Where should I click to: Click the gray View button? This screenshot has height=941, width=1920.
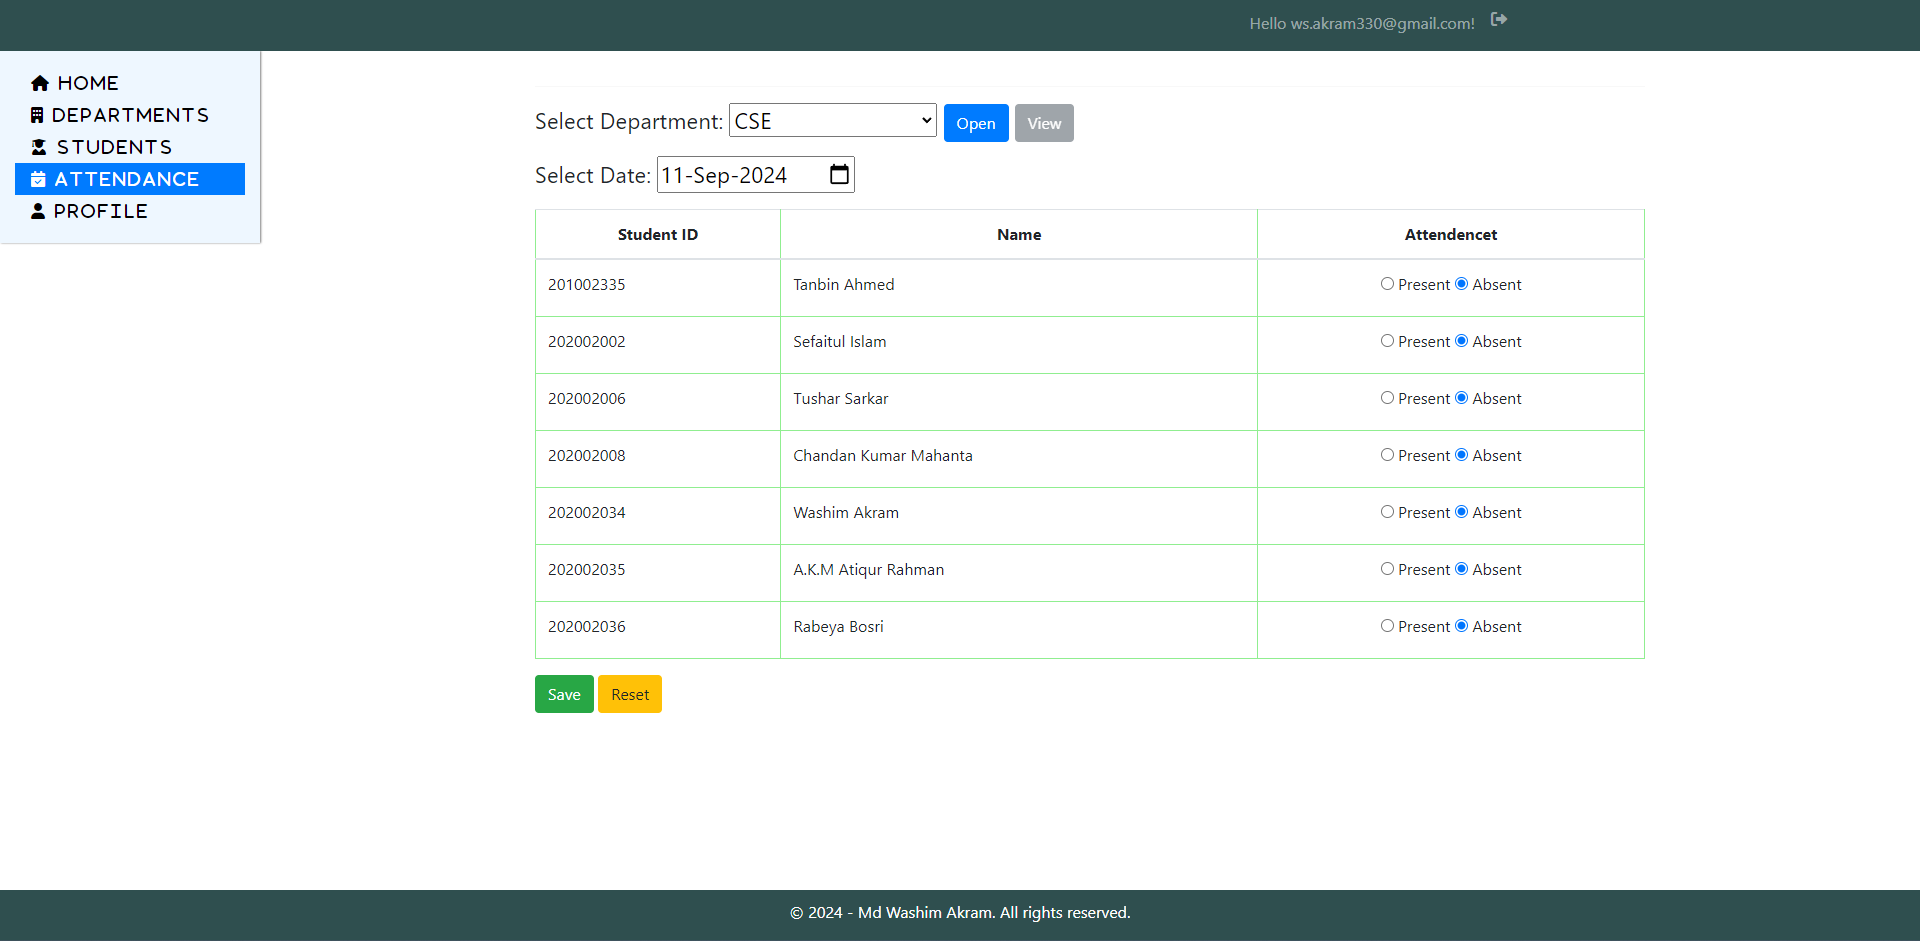point(1044,123)
